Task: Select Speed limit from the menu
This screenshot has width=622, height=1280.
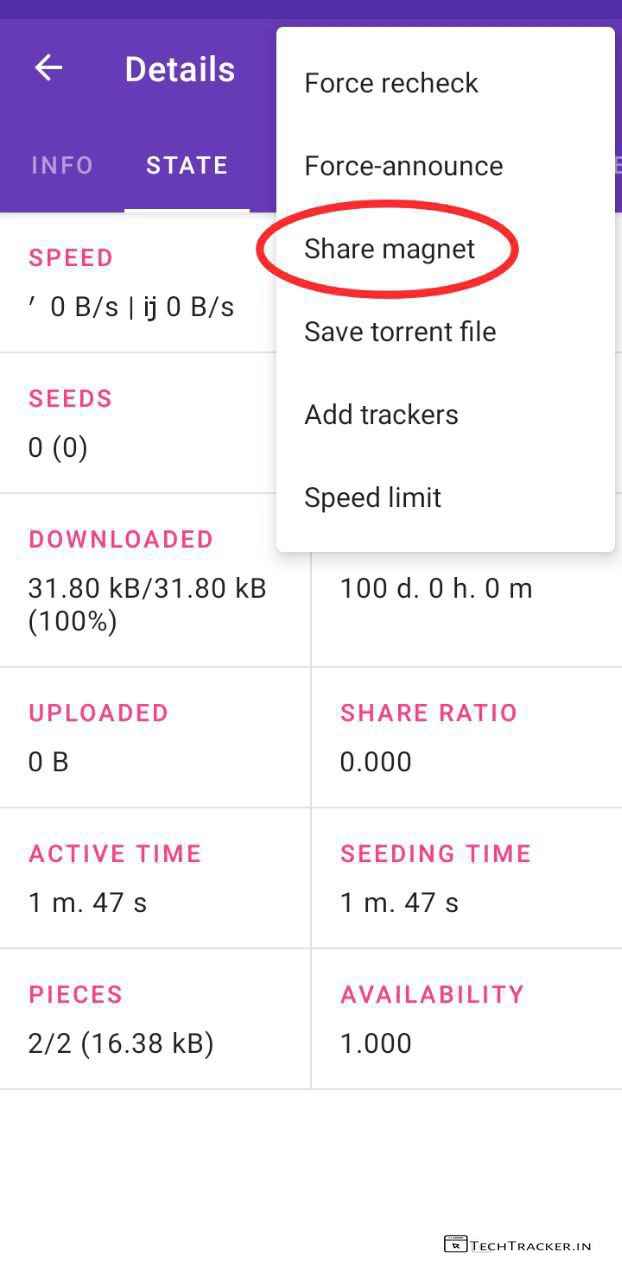Action: tap(372, 498)
